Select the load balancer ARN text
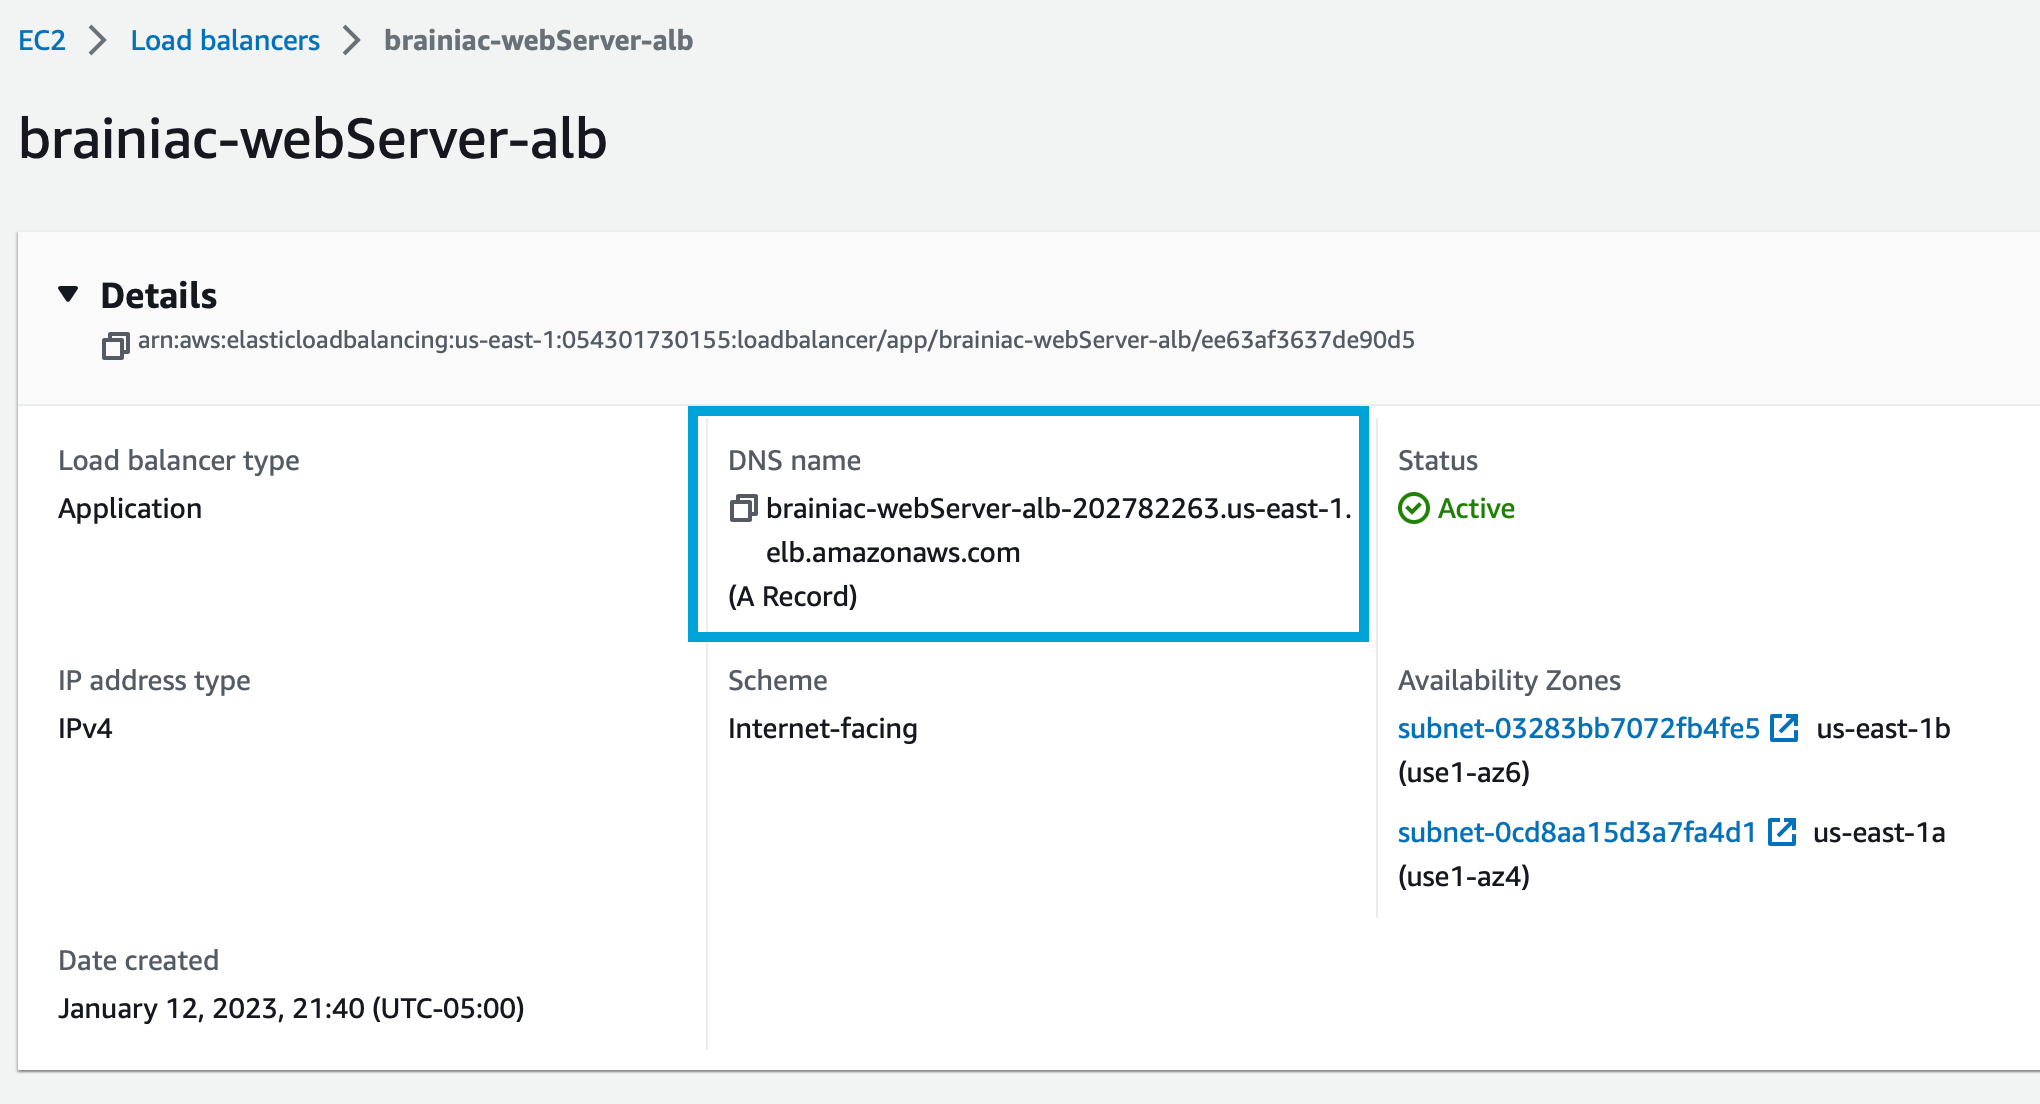The image size is (2040, 1104). [776, 340]
